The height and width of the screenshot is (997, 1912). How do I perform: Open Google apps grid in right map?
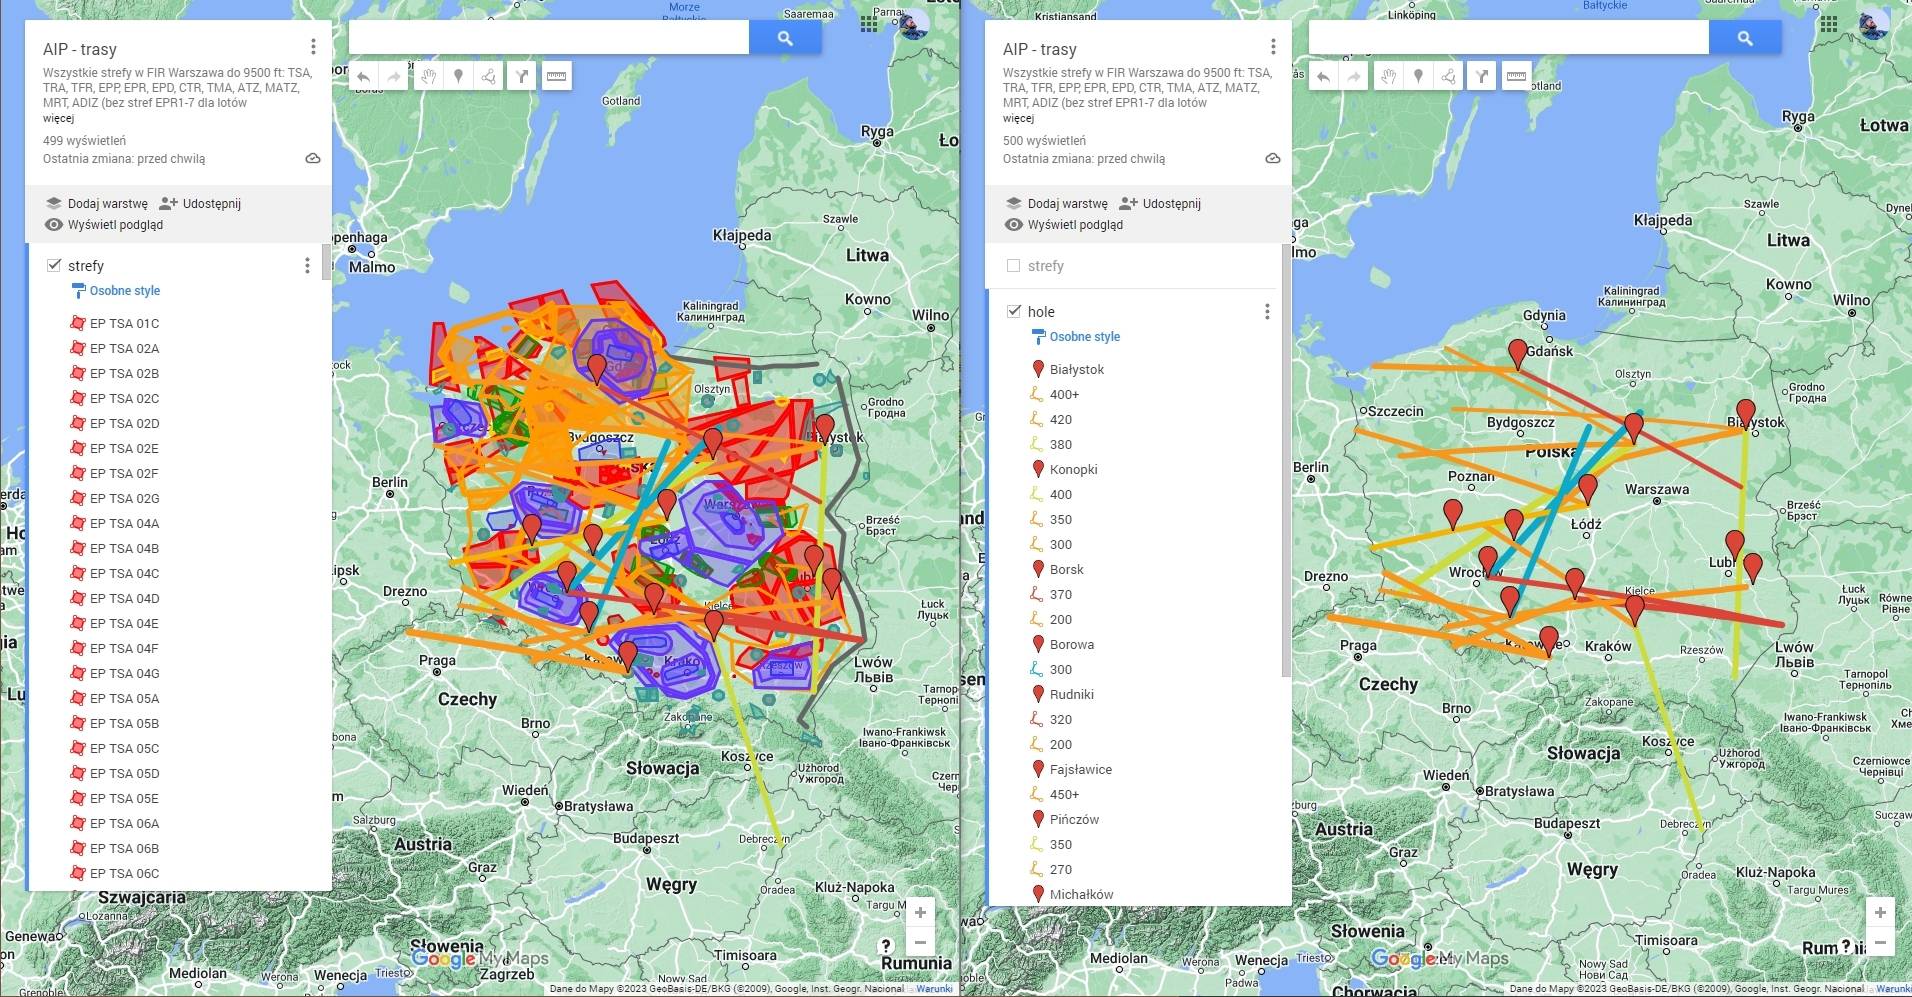pyautogui.click(x=1829, y=24)
